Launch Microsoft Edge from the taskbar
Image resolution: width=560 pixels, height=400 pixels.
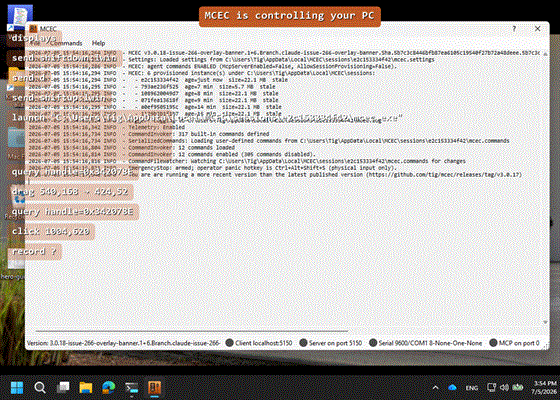(109, 388)
